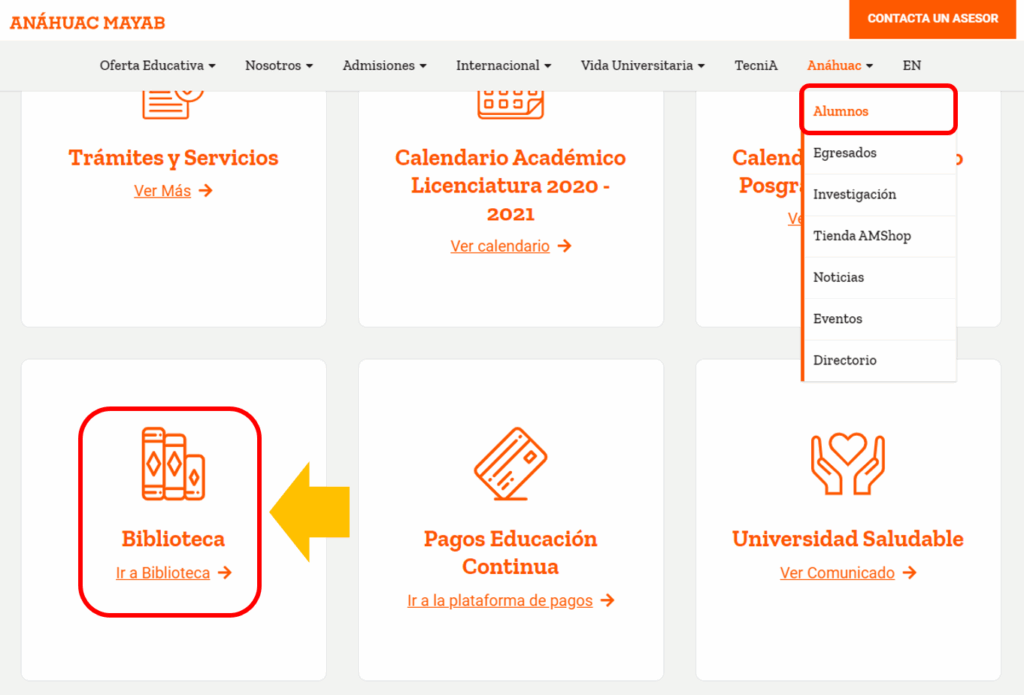Screen dimensions: 1024x695
Task: Click the hands holding heart icon
Action: [x=847, y=463]
